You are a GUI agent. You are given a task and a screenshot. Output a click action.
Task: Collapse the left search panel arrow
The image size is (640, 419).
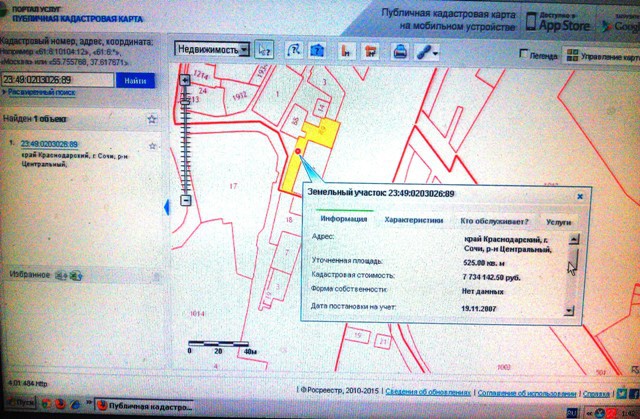coord(166,207)
